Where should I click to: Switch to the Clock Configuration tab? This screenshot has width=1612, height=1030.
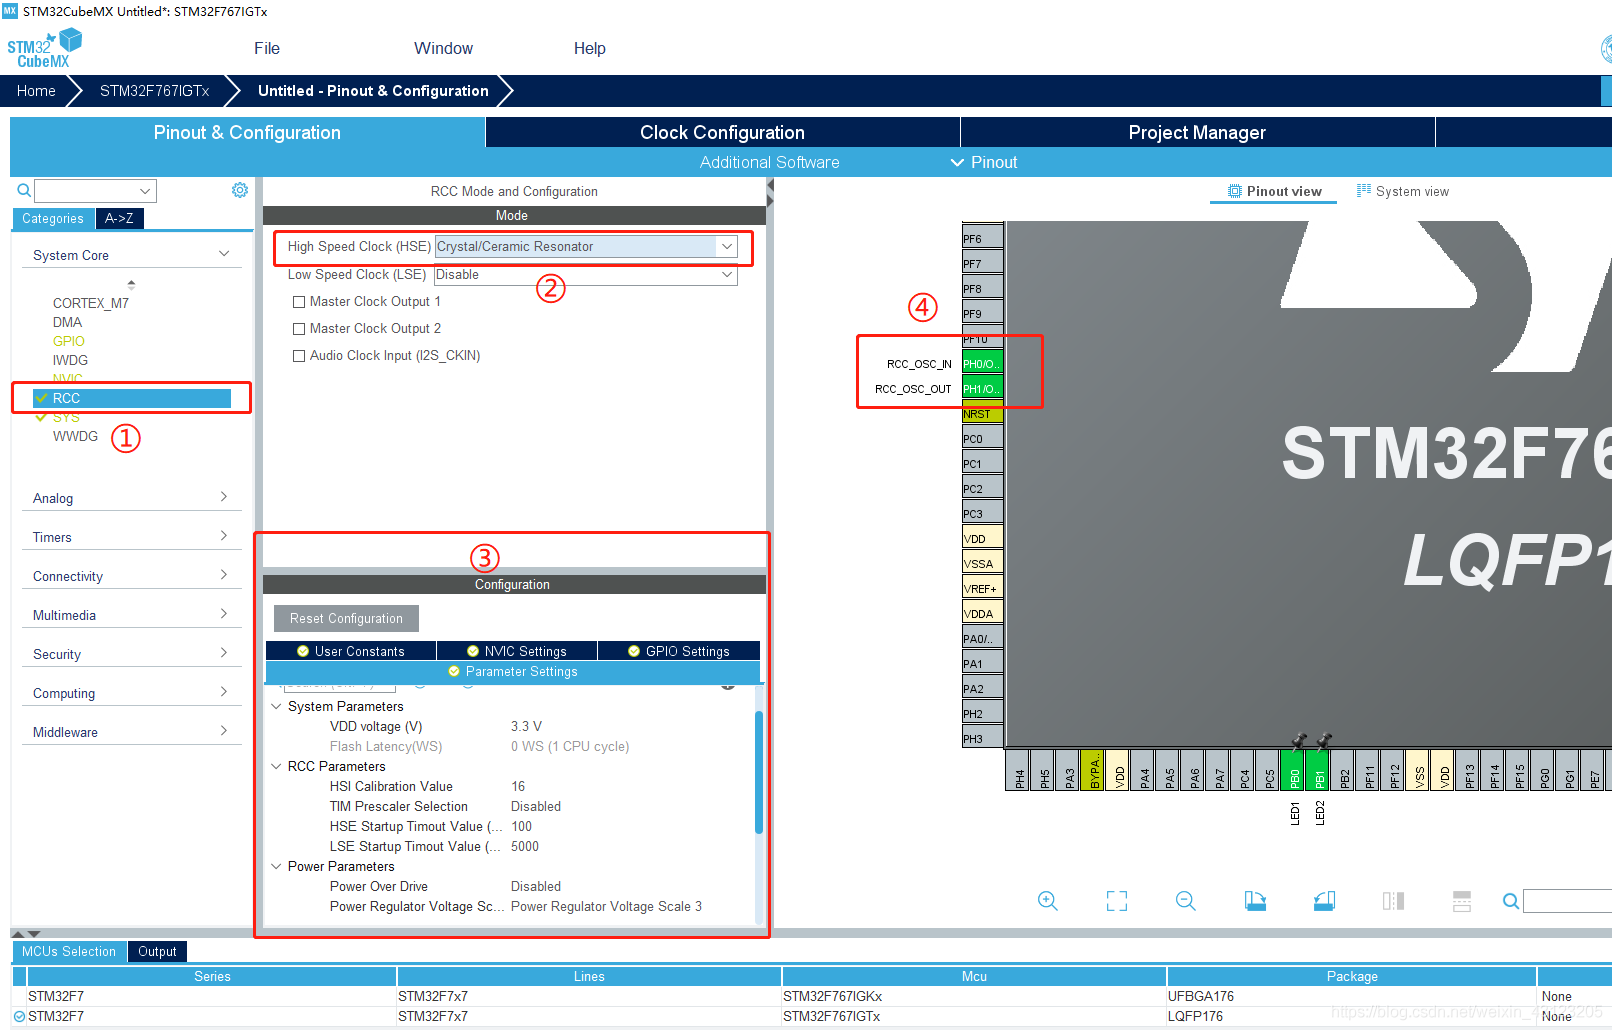[722, 132]
